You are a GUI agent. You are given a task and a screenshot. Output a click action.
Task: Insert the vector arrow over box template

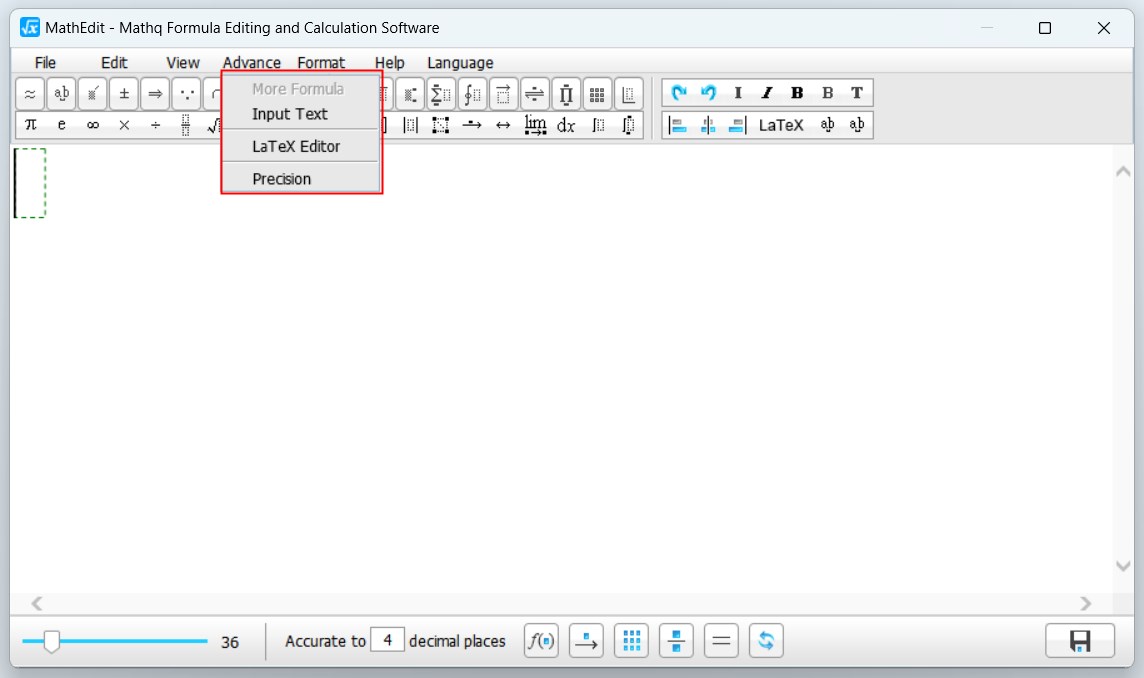click(503, 93)
